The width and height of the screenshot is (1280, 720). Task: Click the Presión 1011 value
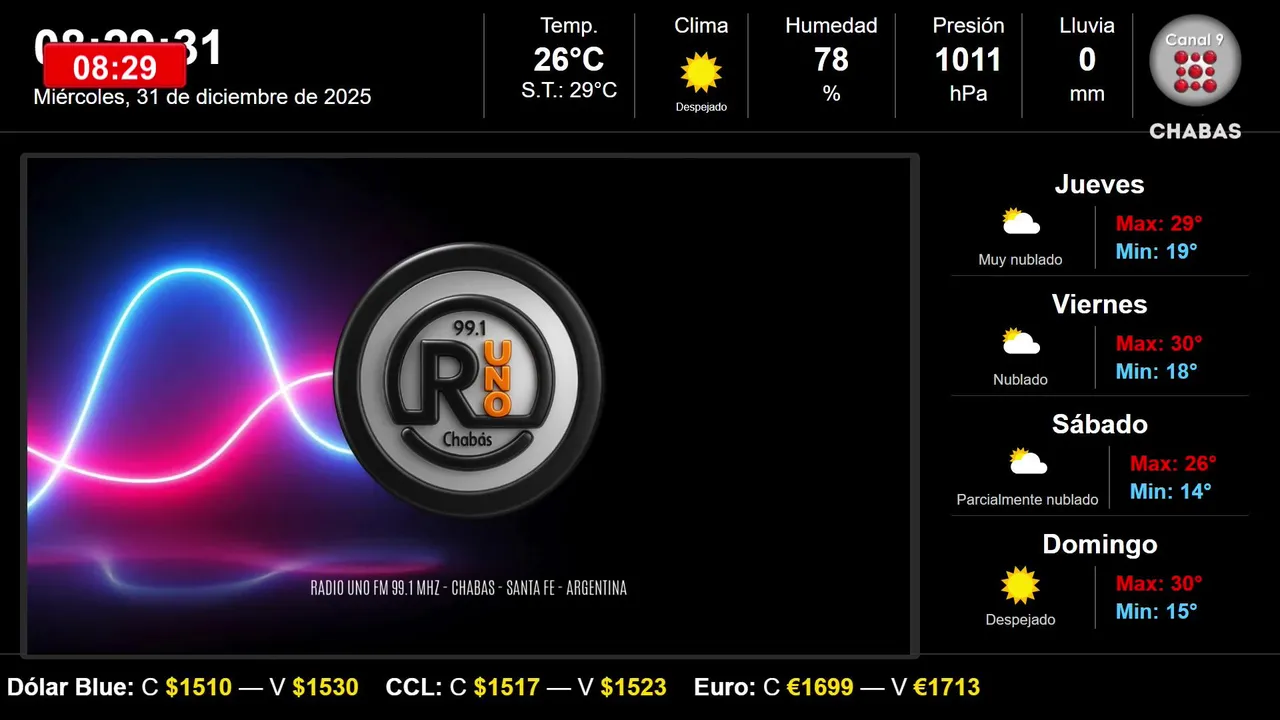click(968, 60)
